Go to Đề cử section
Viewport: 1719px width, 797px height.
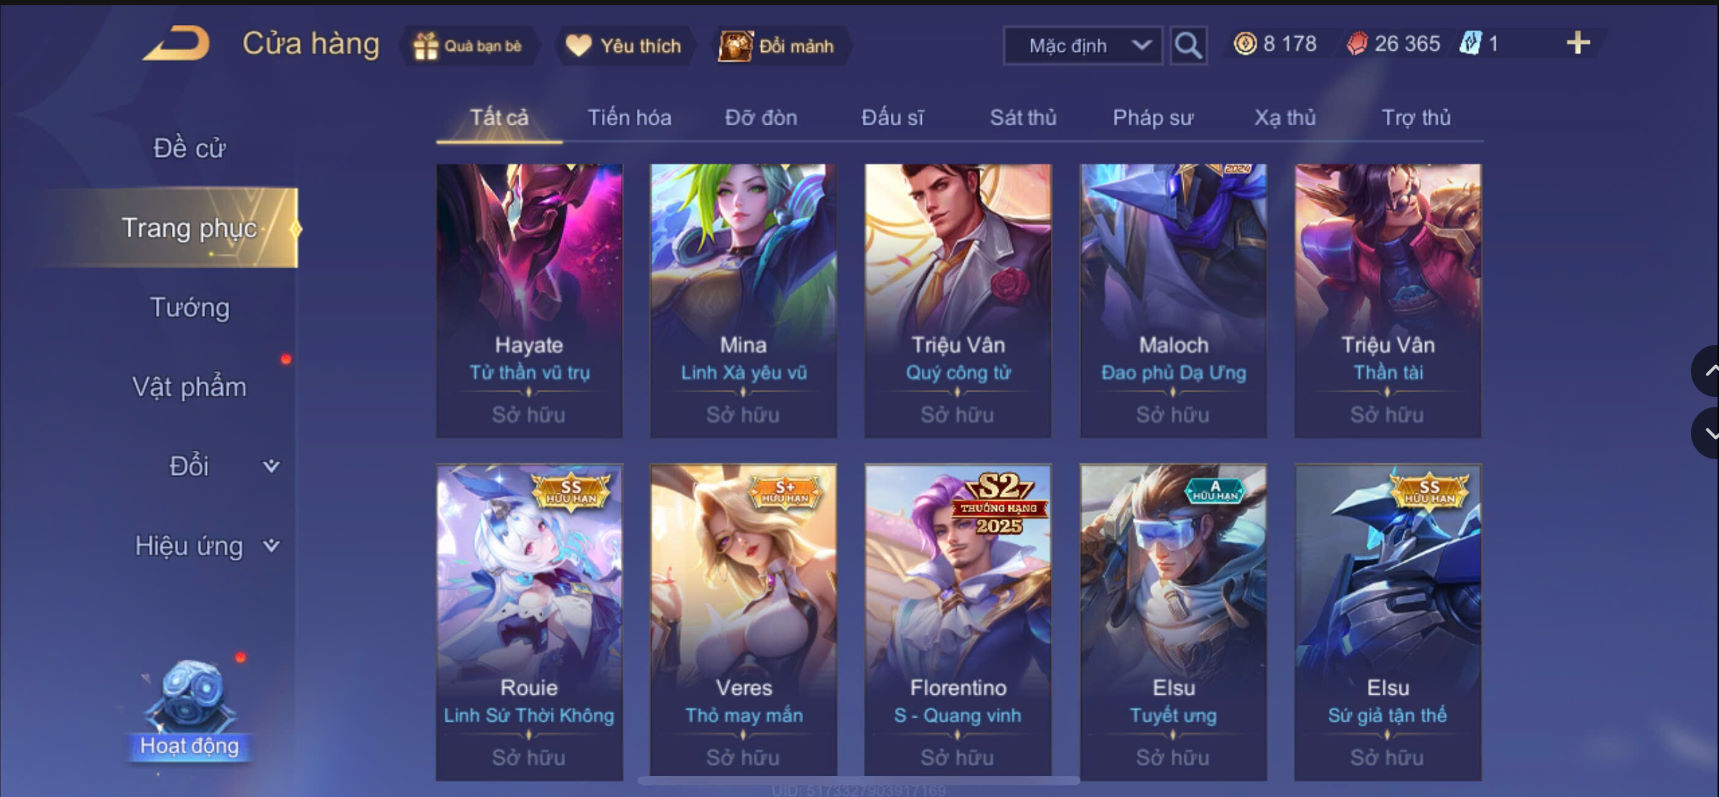tap(190, 148)
